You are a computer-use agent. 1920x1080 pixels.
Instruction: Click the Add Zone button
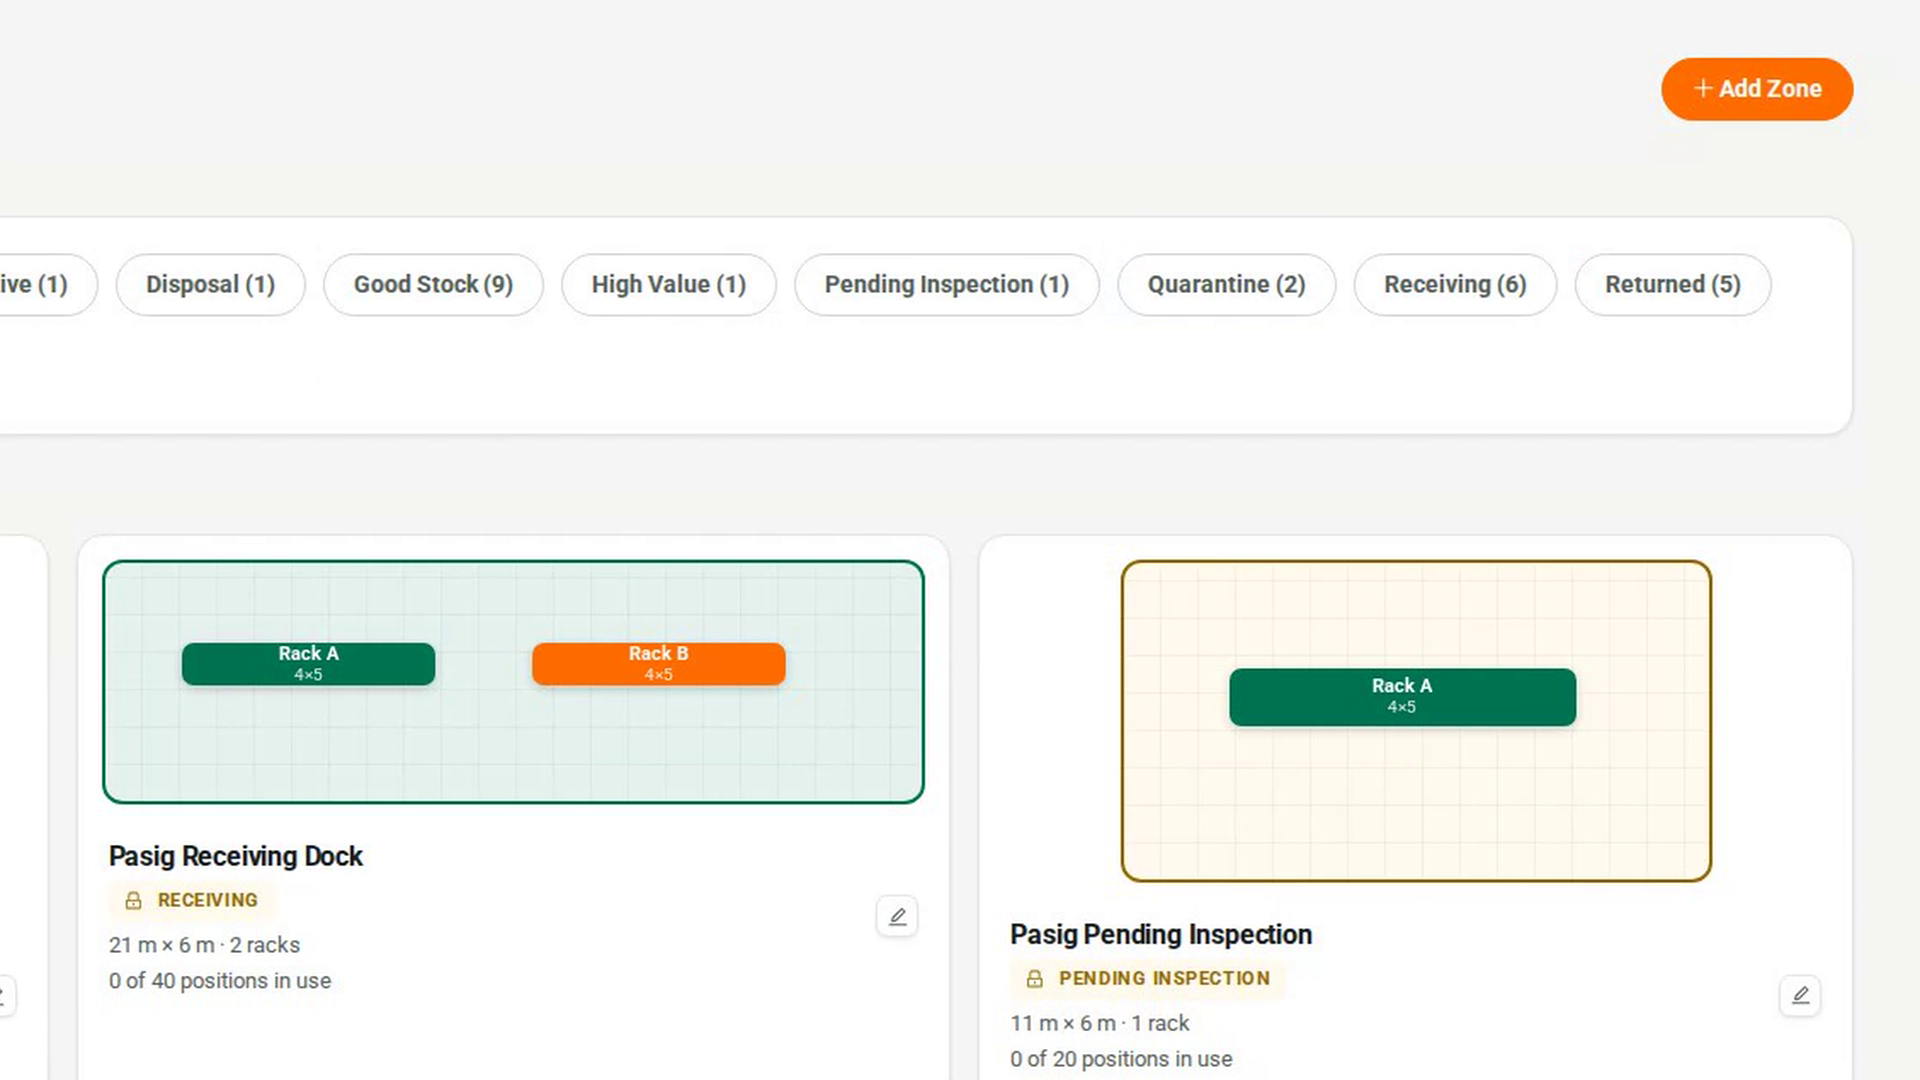tap(1757, 89)
